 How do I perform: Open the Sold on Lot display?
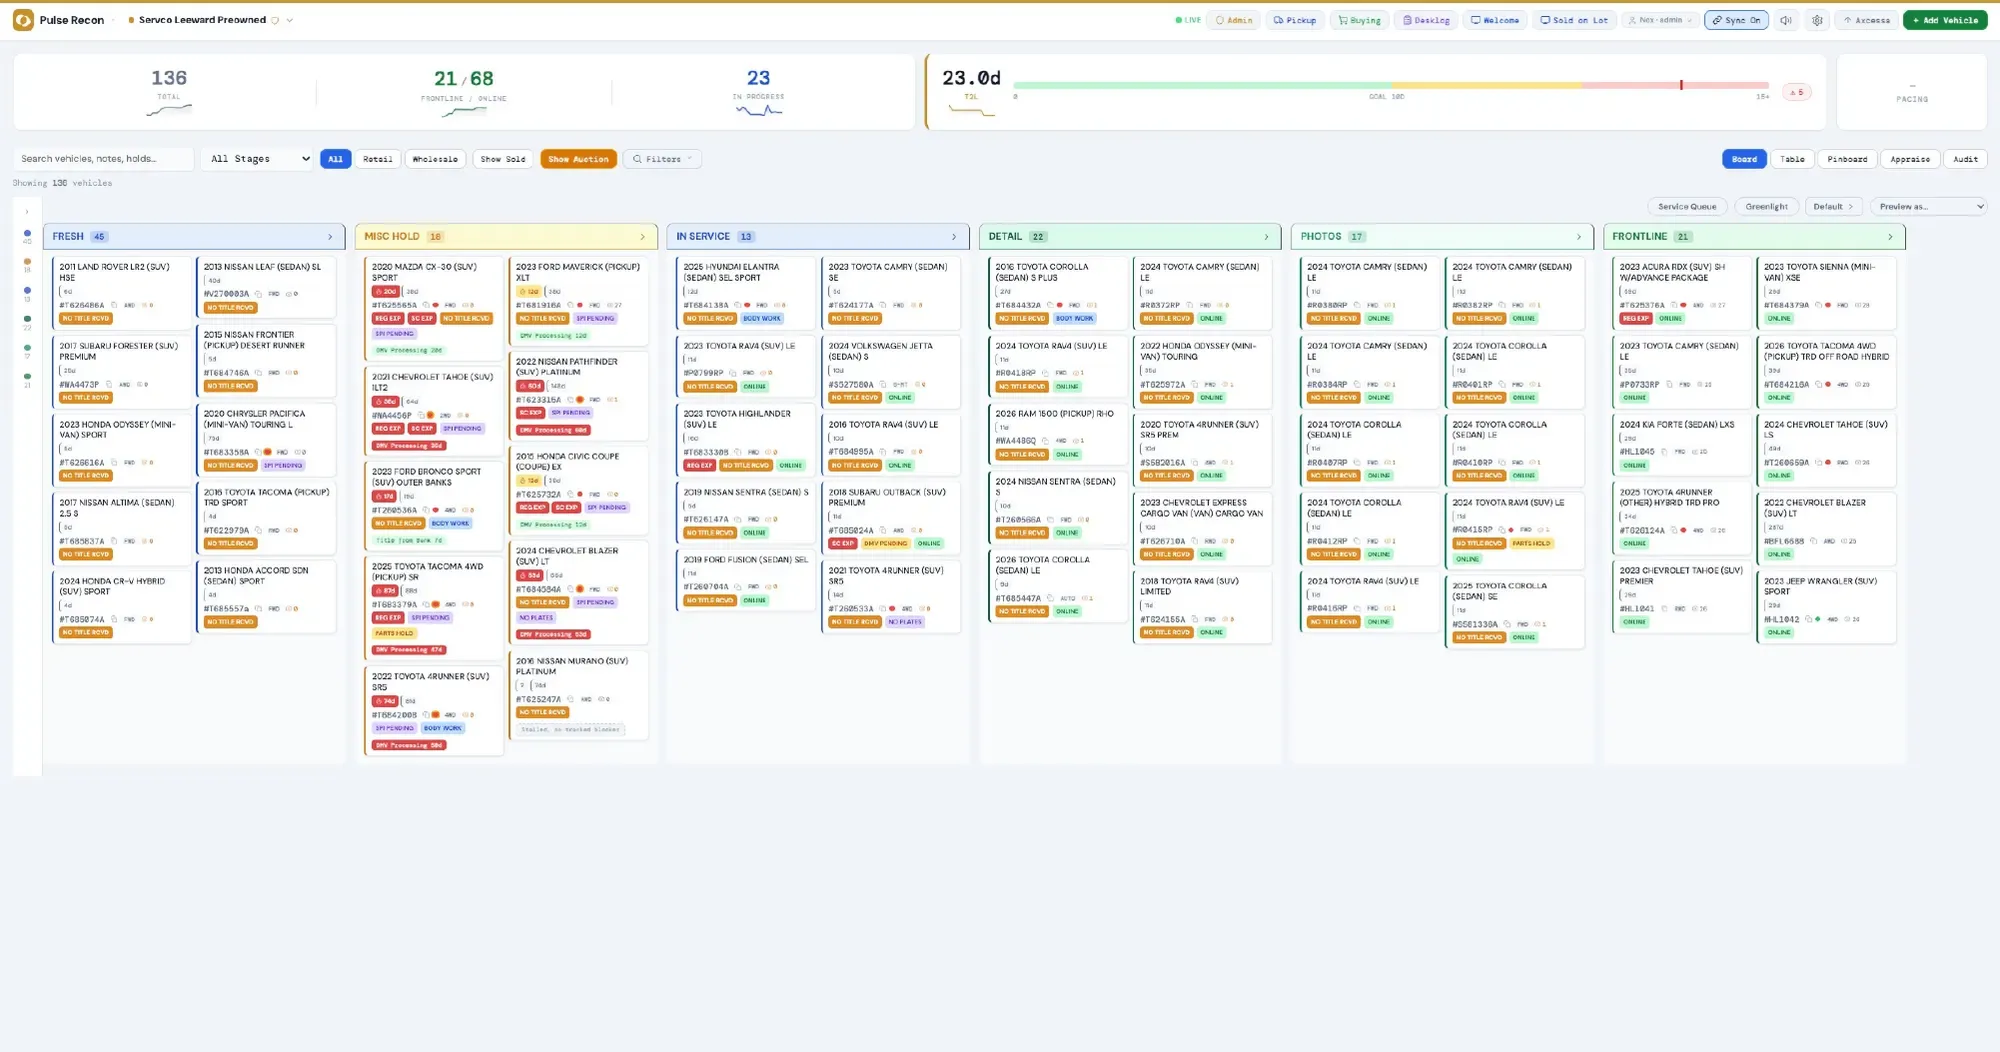tap(1574, 20)
